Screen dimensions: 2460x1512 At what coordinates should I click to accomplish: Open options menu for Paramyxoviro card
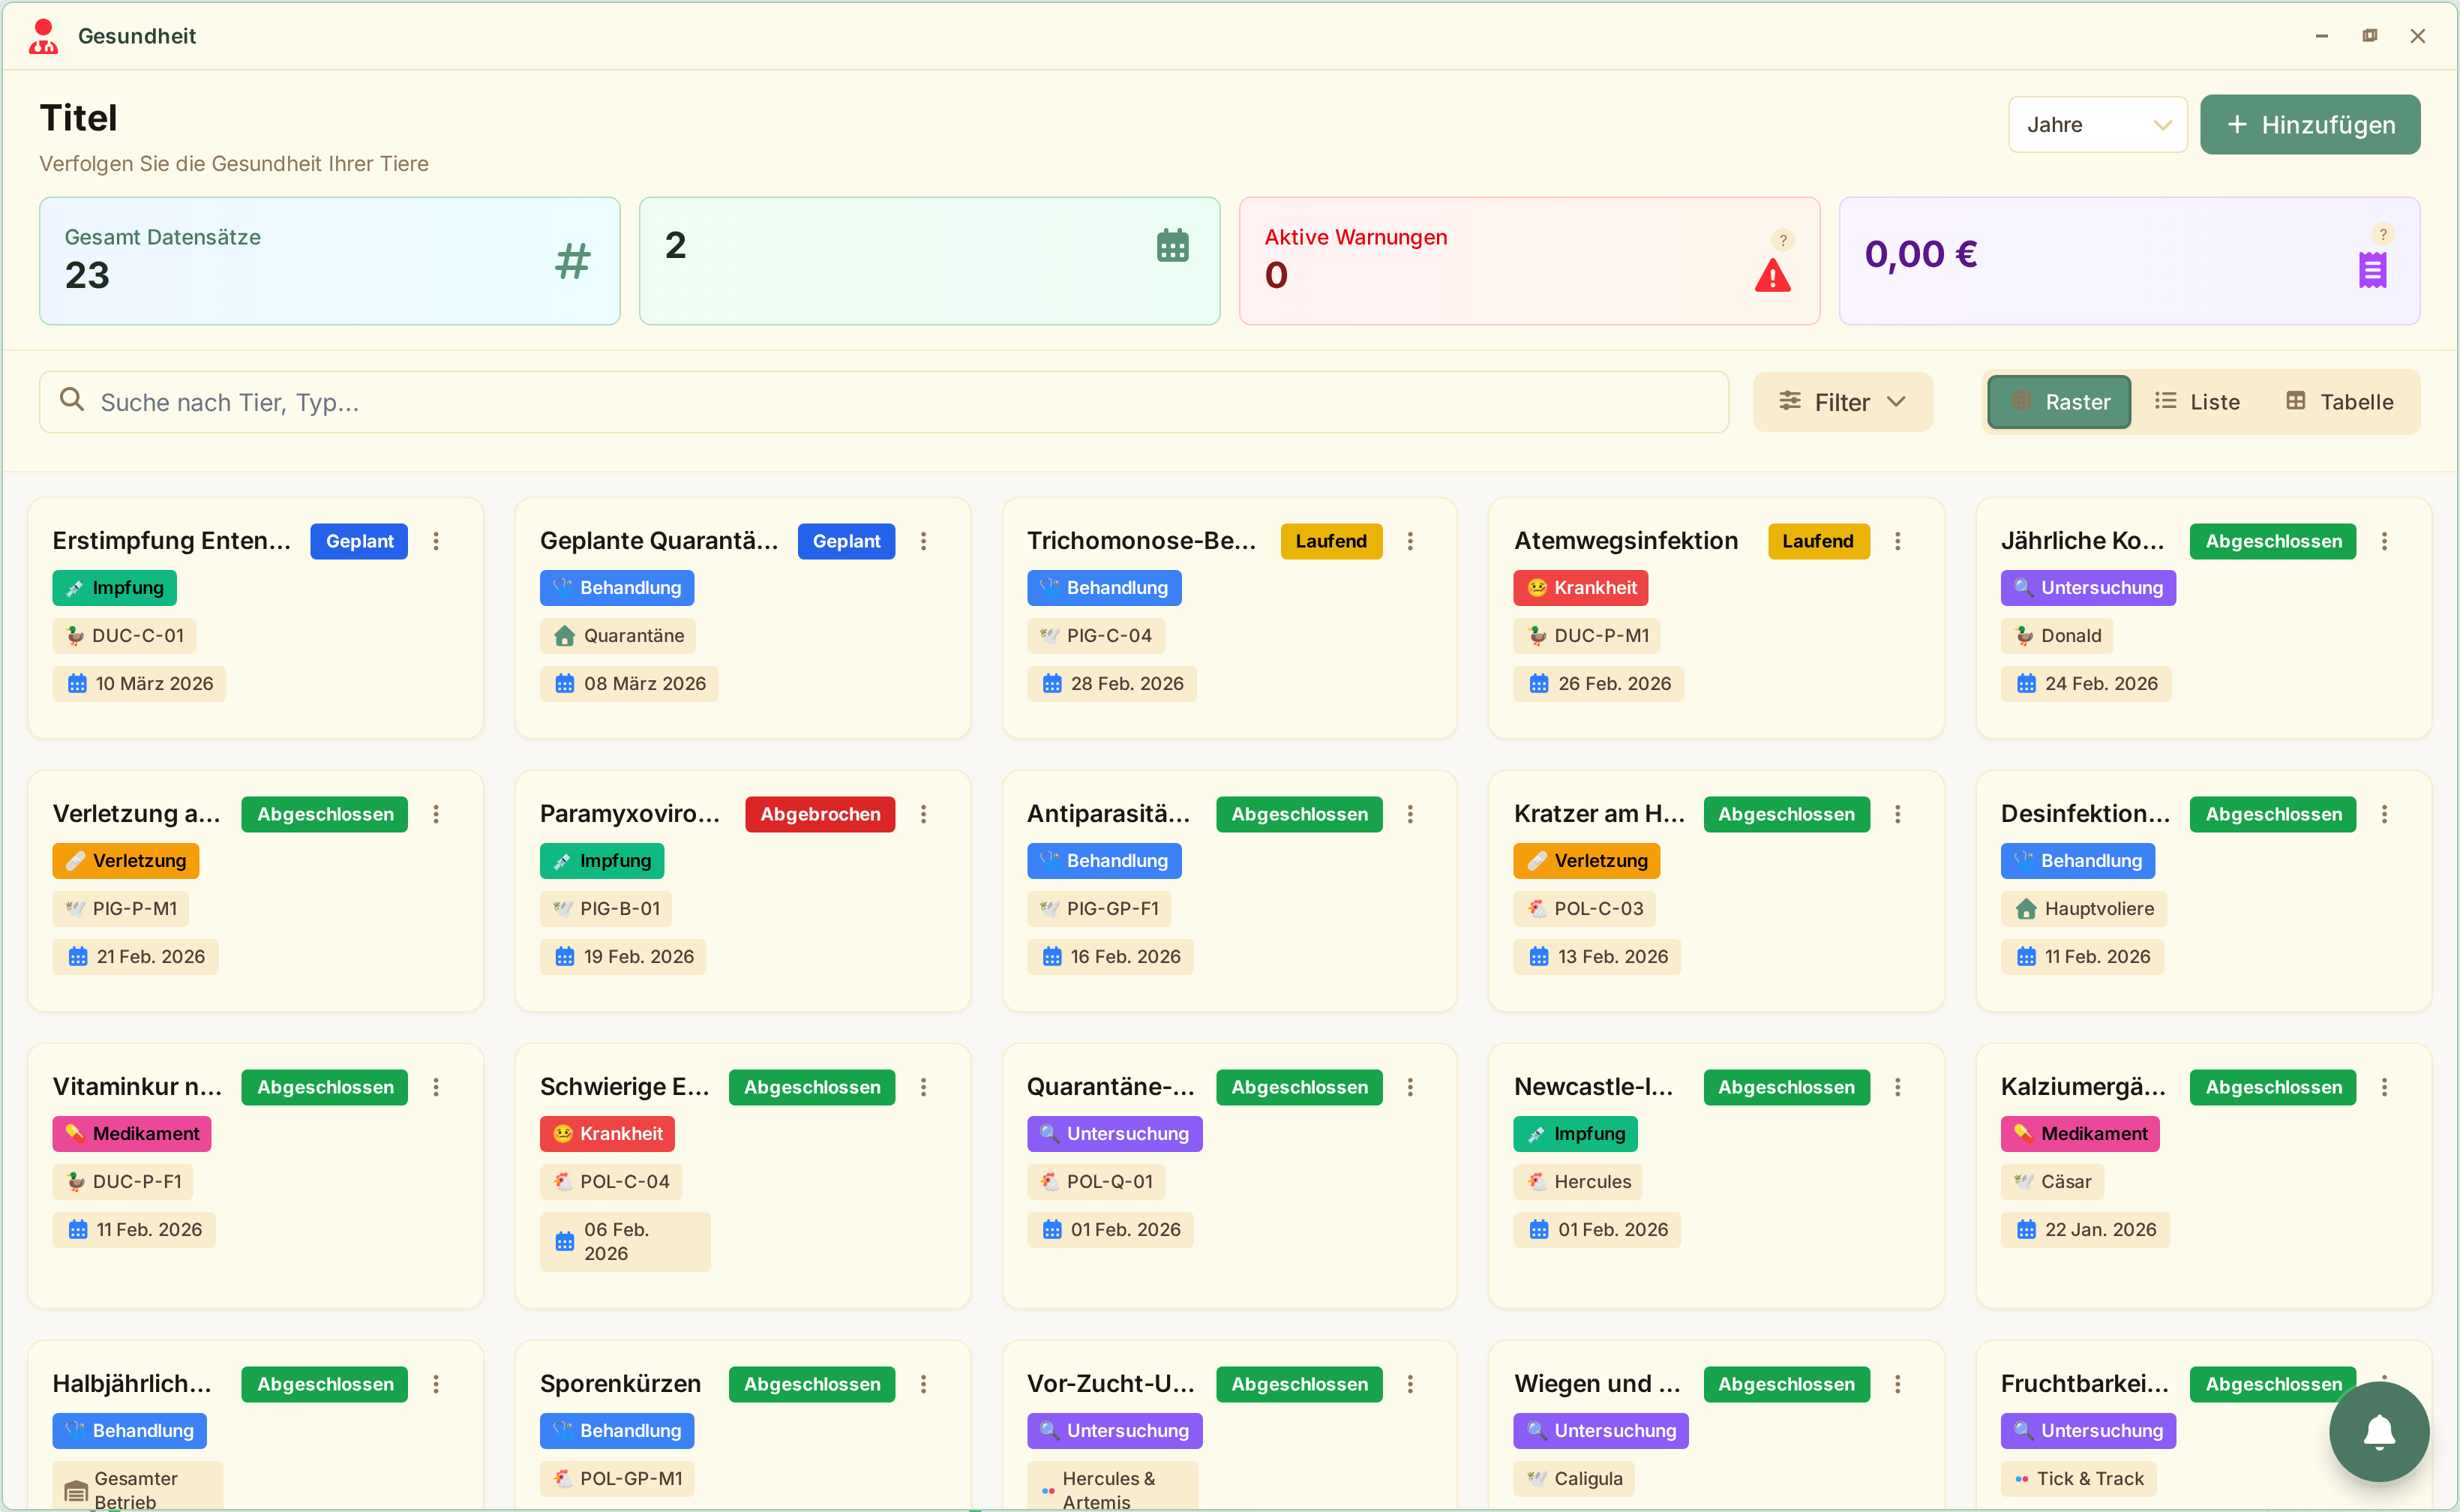click(x=923, y=814)
